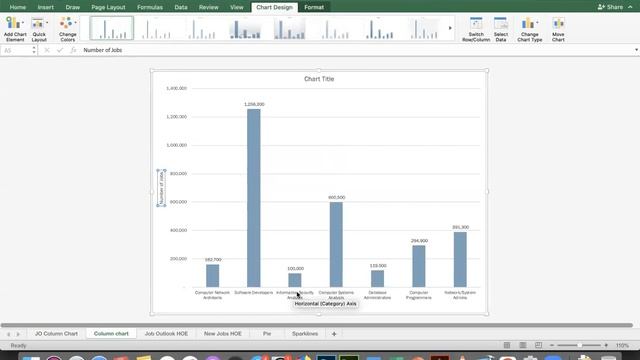The width and height of the screenshot is (640, 360).
Task: Add a new sheet with the plus button
Action: click(334, 334)
